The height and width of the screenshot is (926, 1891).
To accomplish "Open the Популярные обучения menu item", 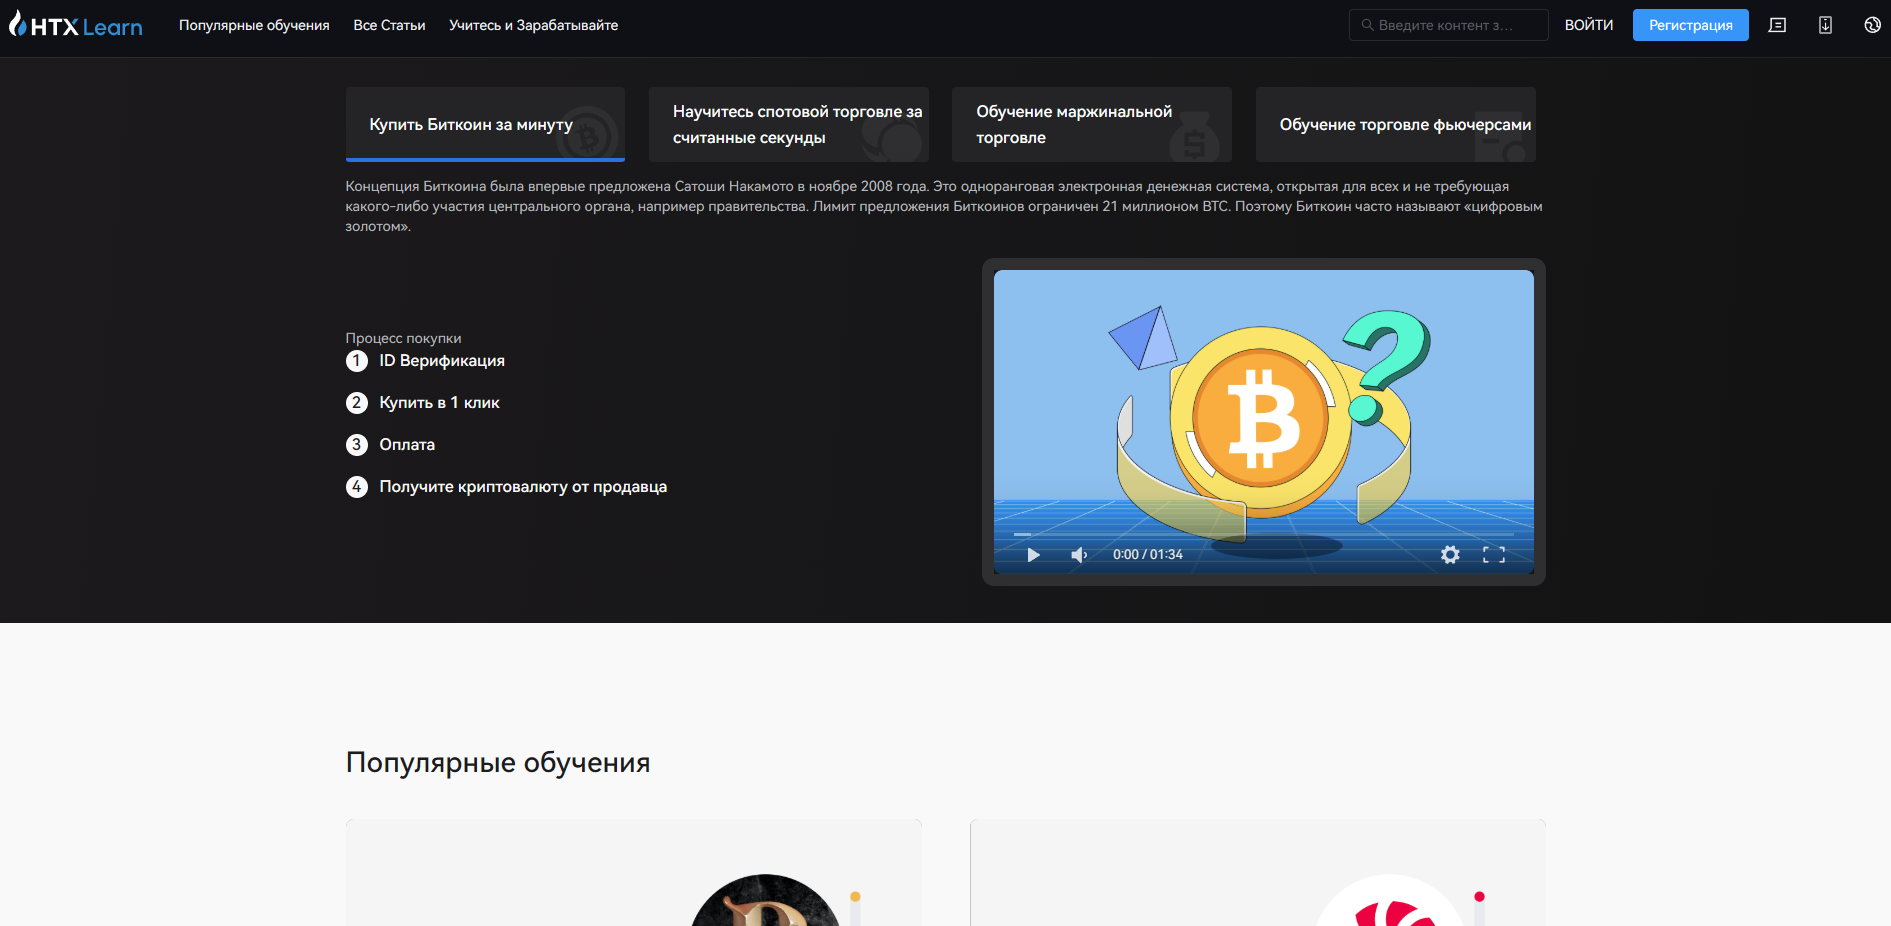I will [254, 25].
